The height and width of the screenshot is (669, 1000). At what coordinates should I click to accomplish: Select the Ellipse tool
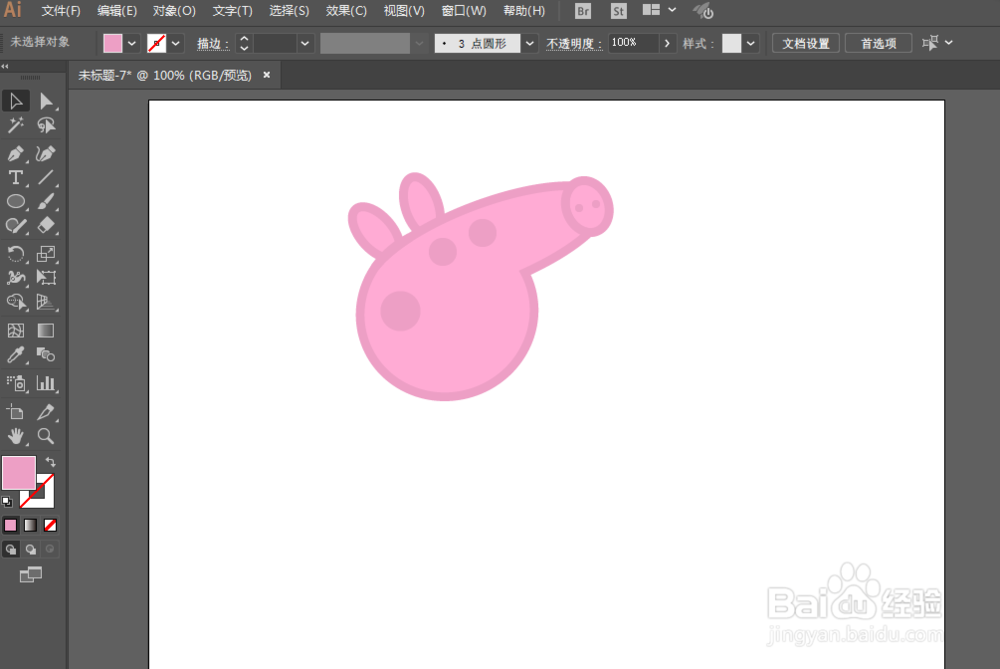click(x=15, y=202)
